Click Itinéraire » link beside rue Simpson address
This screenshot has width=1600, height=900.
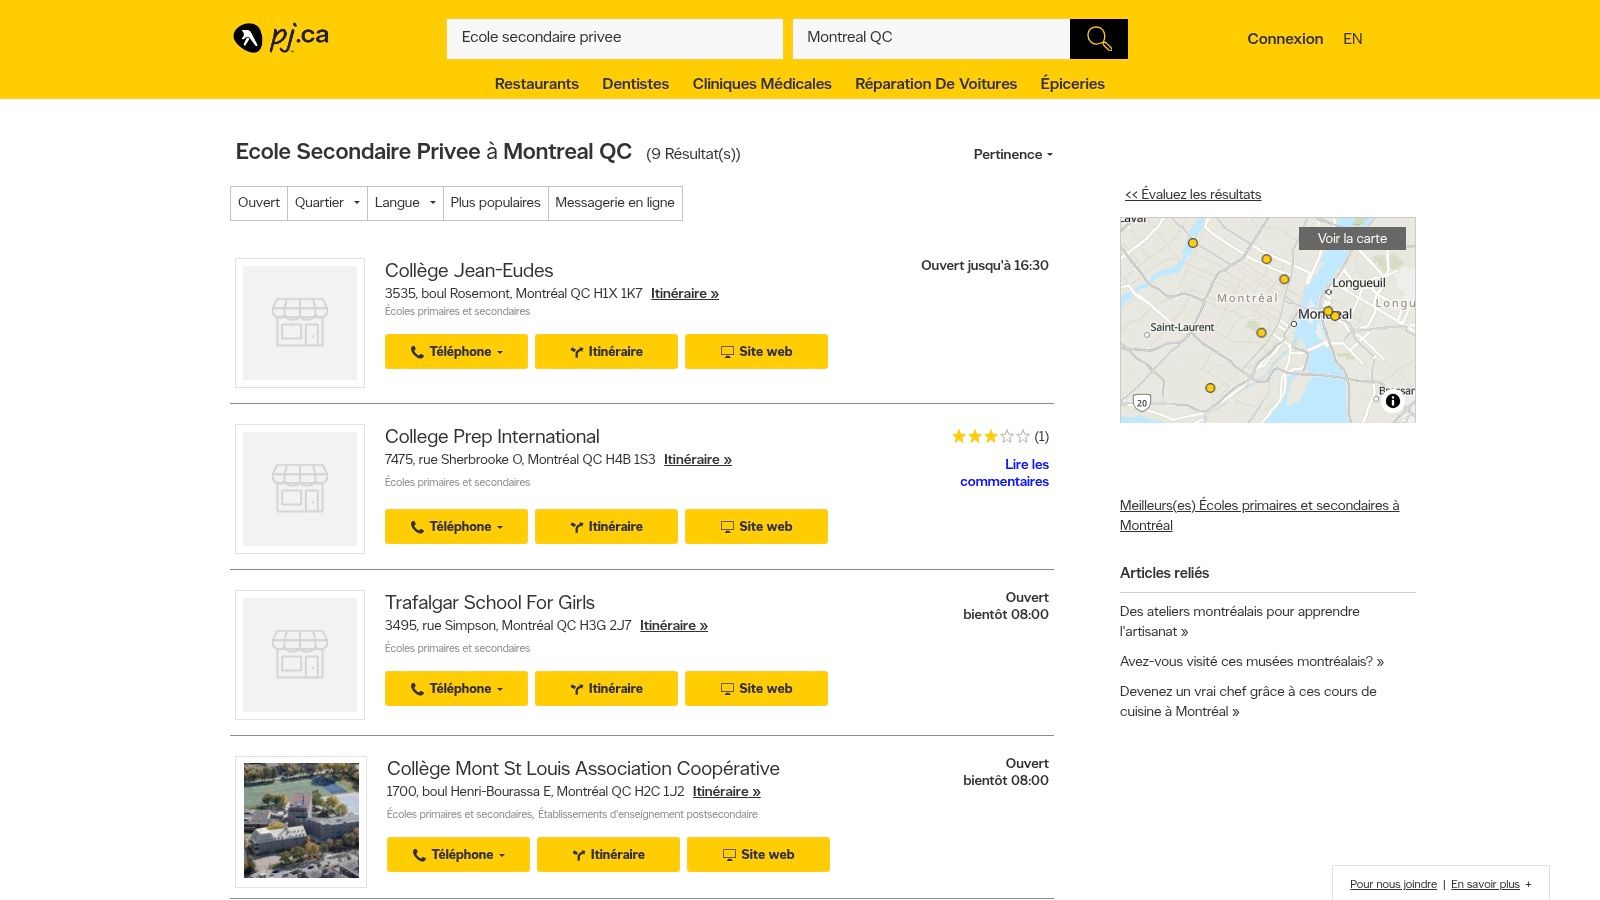[674, 625]
